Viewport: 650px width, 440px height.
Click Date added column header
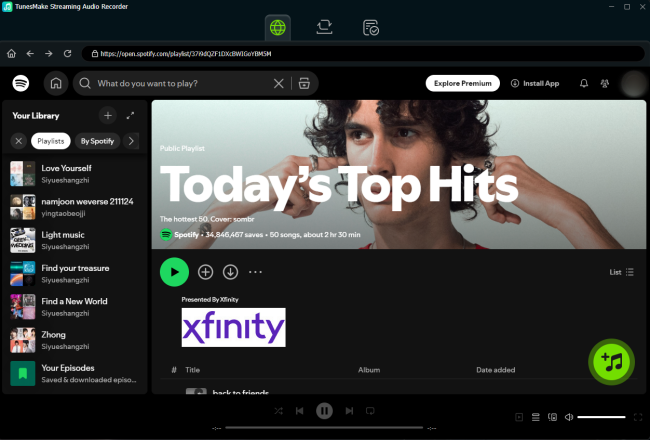coord(495,370)
